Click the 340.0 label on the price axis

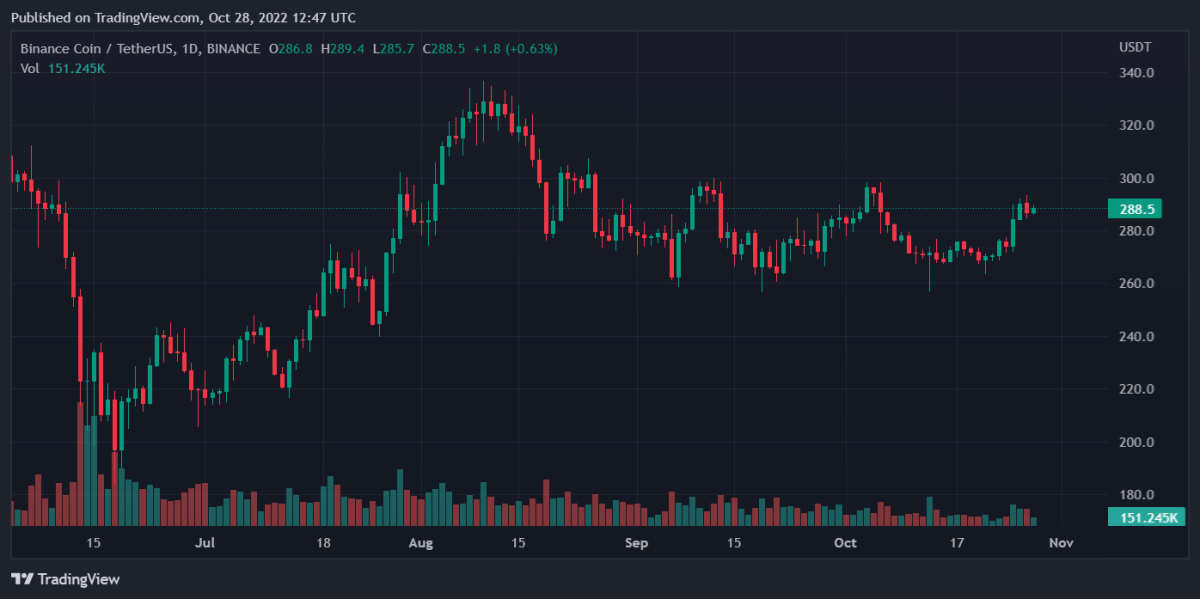click(1138, 73)
